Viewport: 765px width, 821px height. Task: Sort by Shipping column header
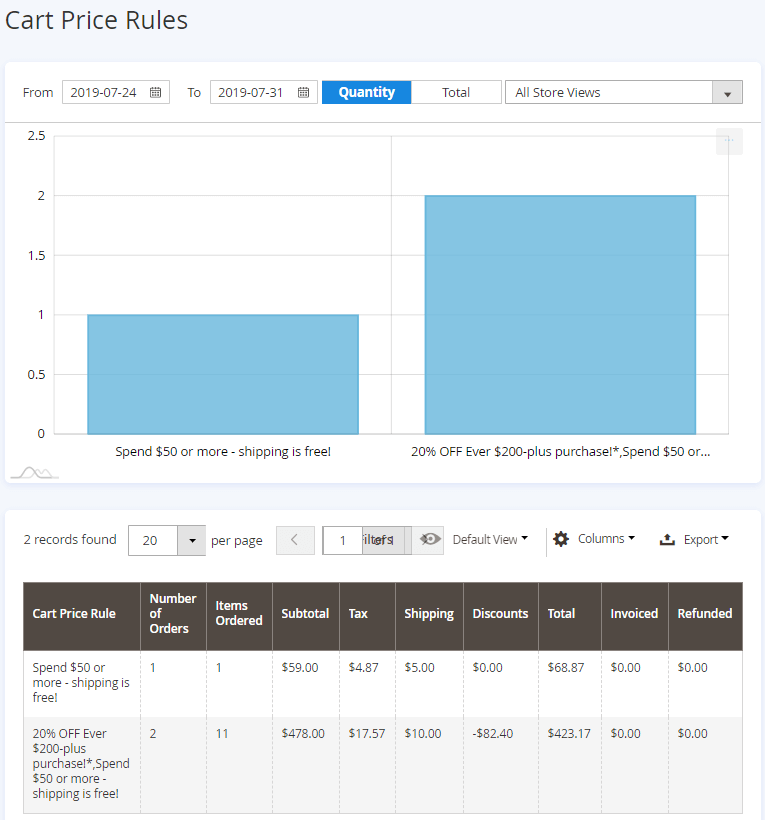429,614
